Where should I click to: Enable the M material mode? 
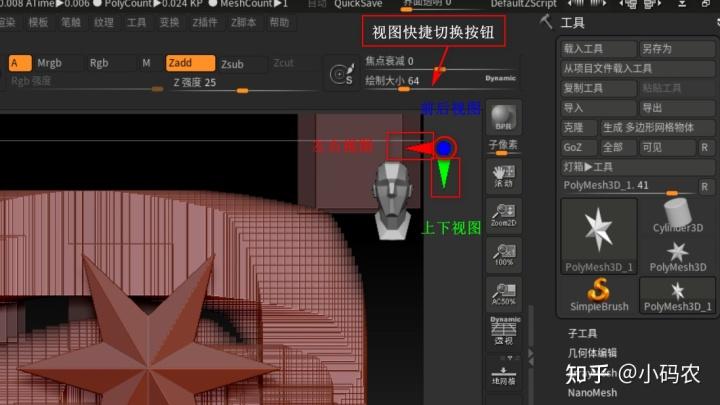point(146,63)
